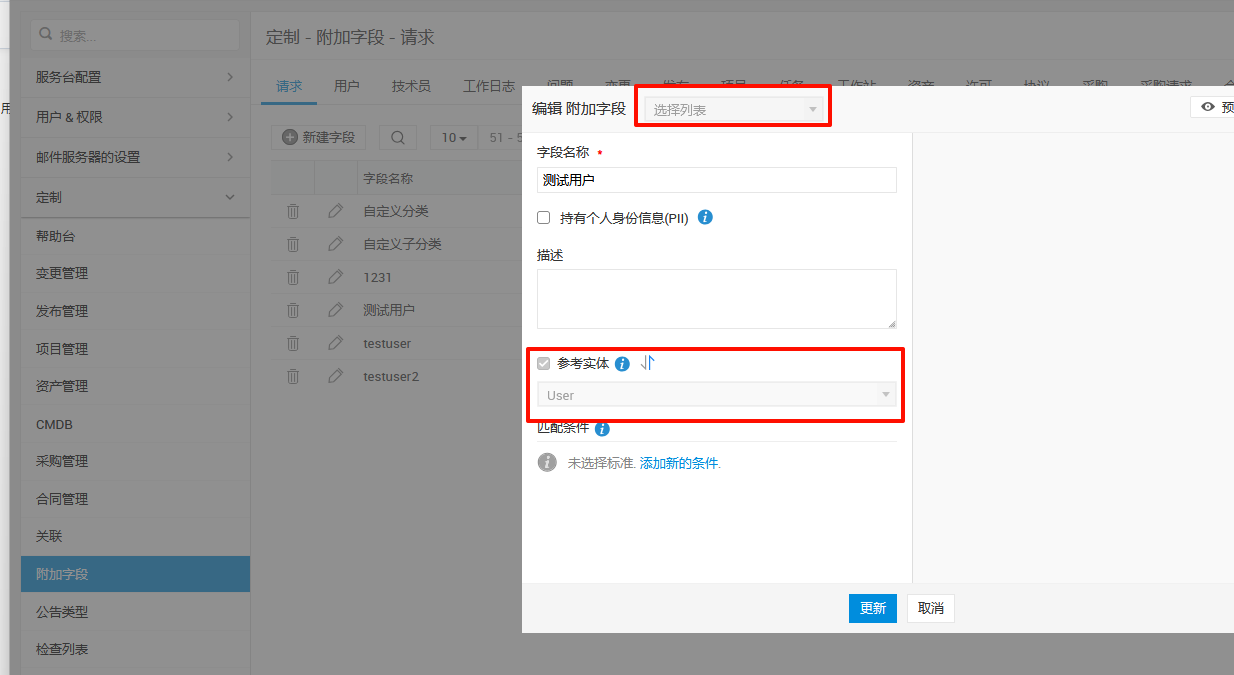Toggle the 参考实体 checkbox

pos(544,364)
